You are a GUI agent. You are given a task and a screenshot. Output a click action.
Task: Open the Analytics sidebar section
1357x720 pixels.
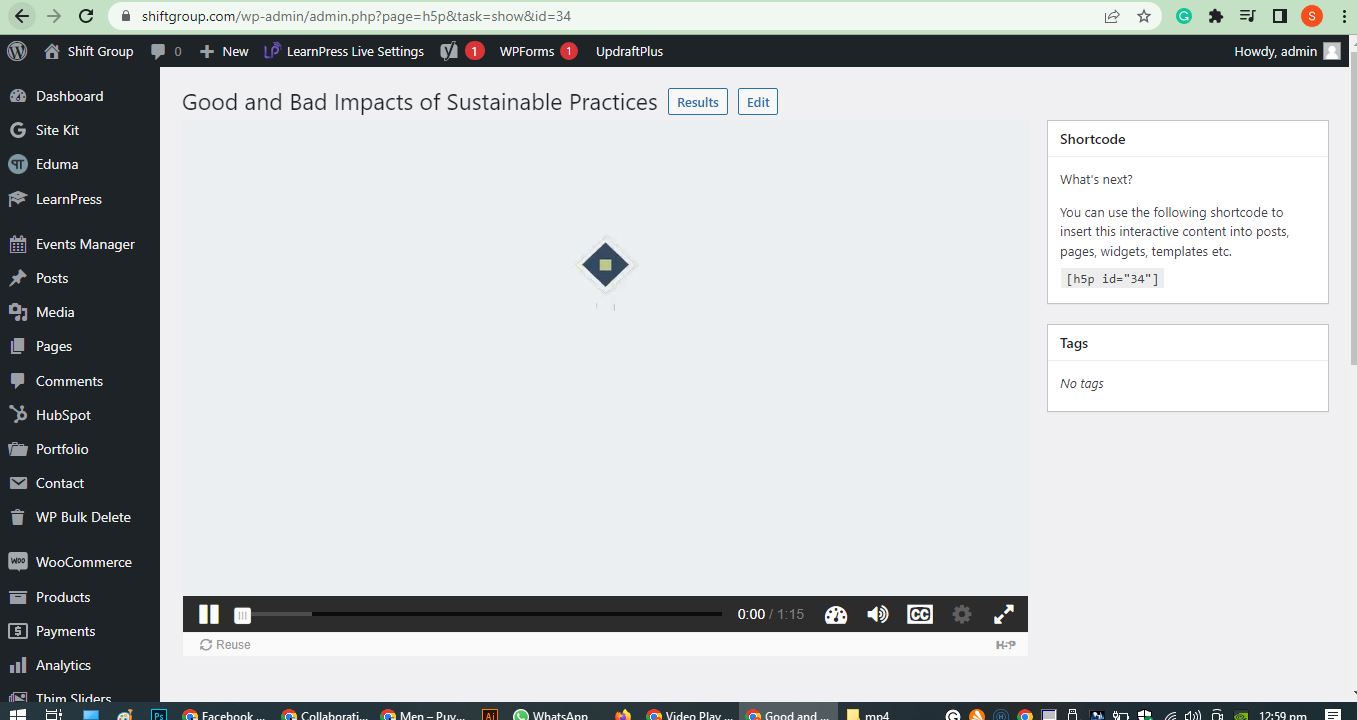64,664
